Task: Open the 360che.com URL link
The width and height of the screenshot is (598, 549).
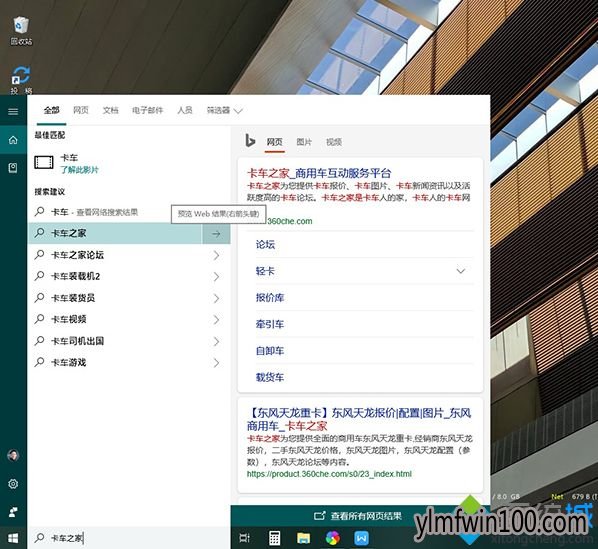Action: click(x=289, y=221)
